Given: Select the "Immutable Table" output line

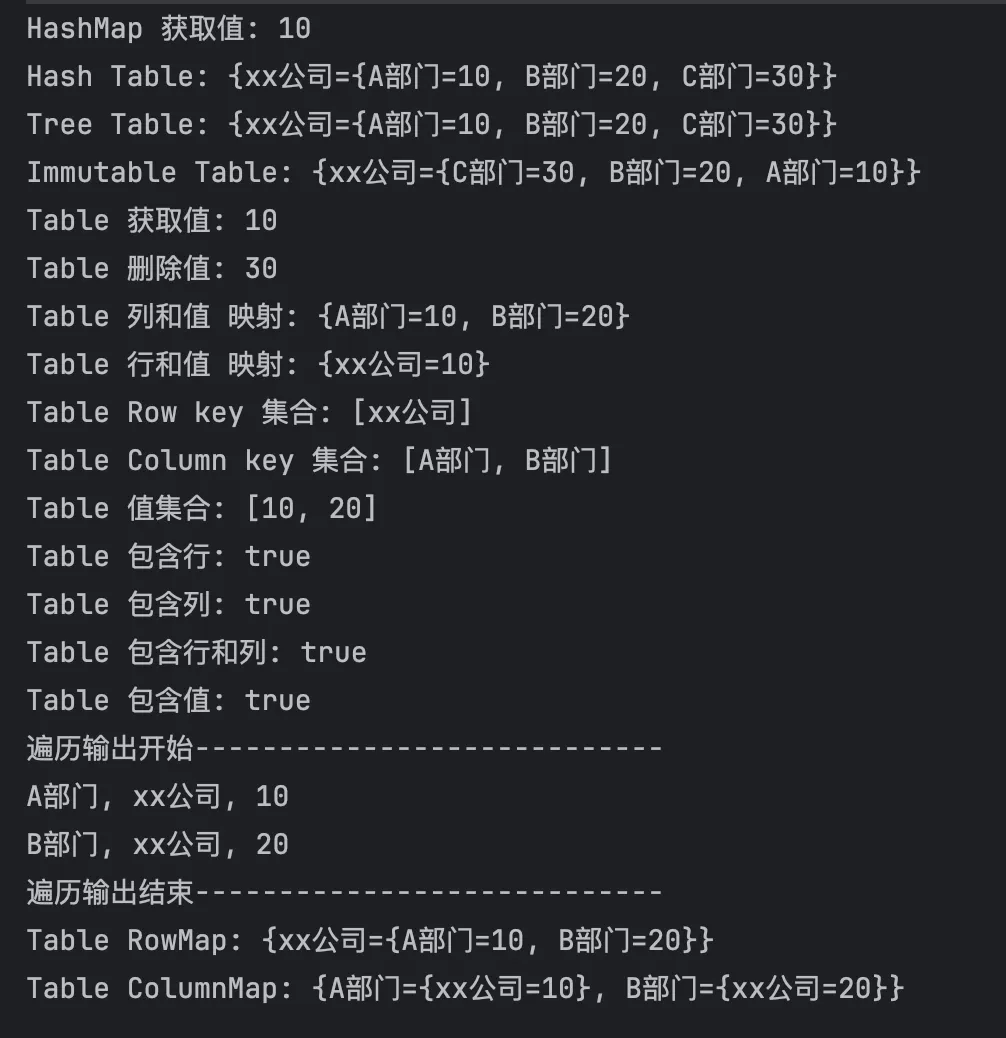Looking at the screenshot, I should [x=472, y=173].
